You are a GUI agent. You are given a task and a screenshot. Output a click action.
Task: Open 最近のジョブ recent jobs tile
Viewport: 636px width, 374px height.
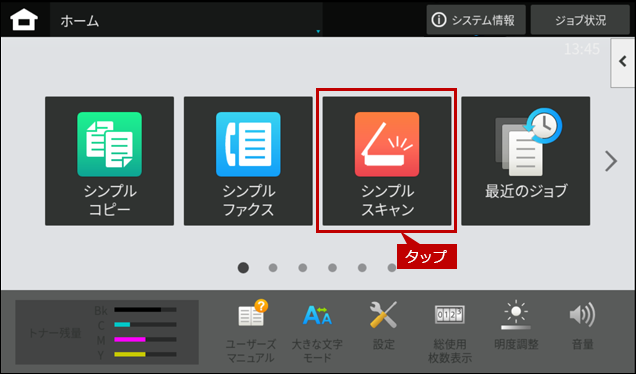coord(526,161)
